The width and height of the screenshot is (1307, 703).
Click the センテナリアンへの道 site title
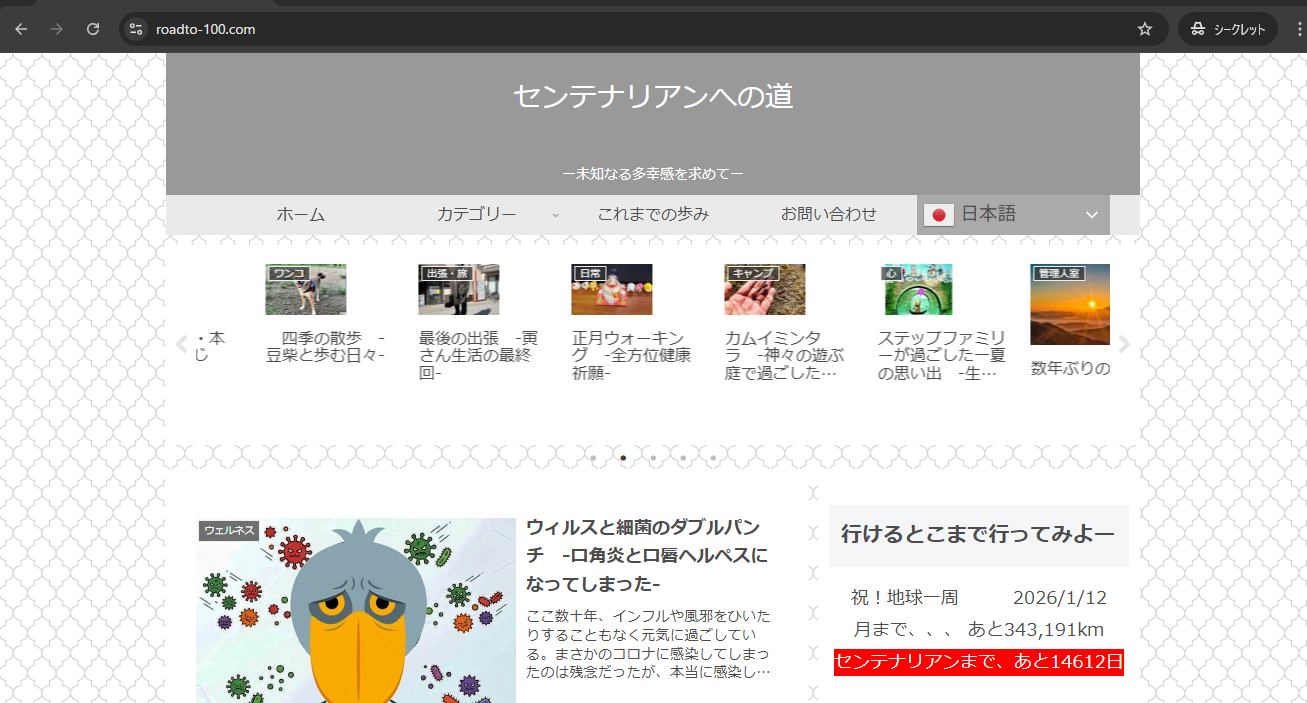(653, 96)
